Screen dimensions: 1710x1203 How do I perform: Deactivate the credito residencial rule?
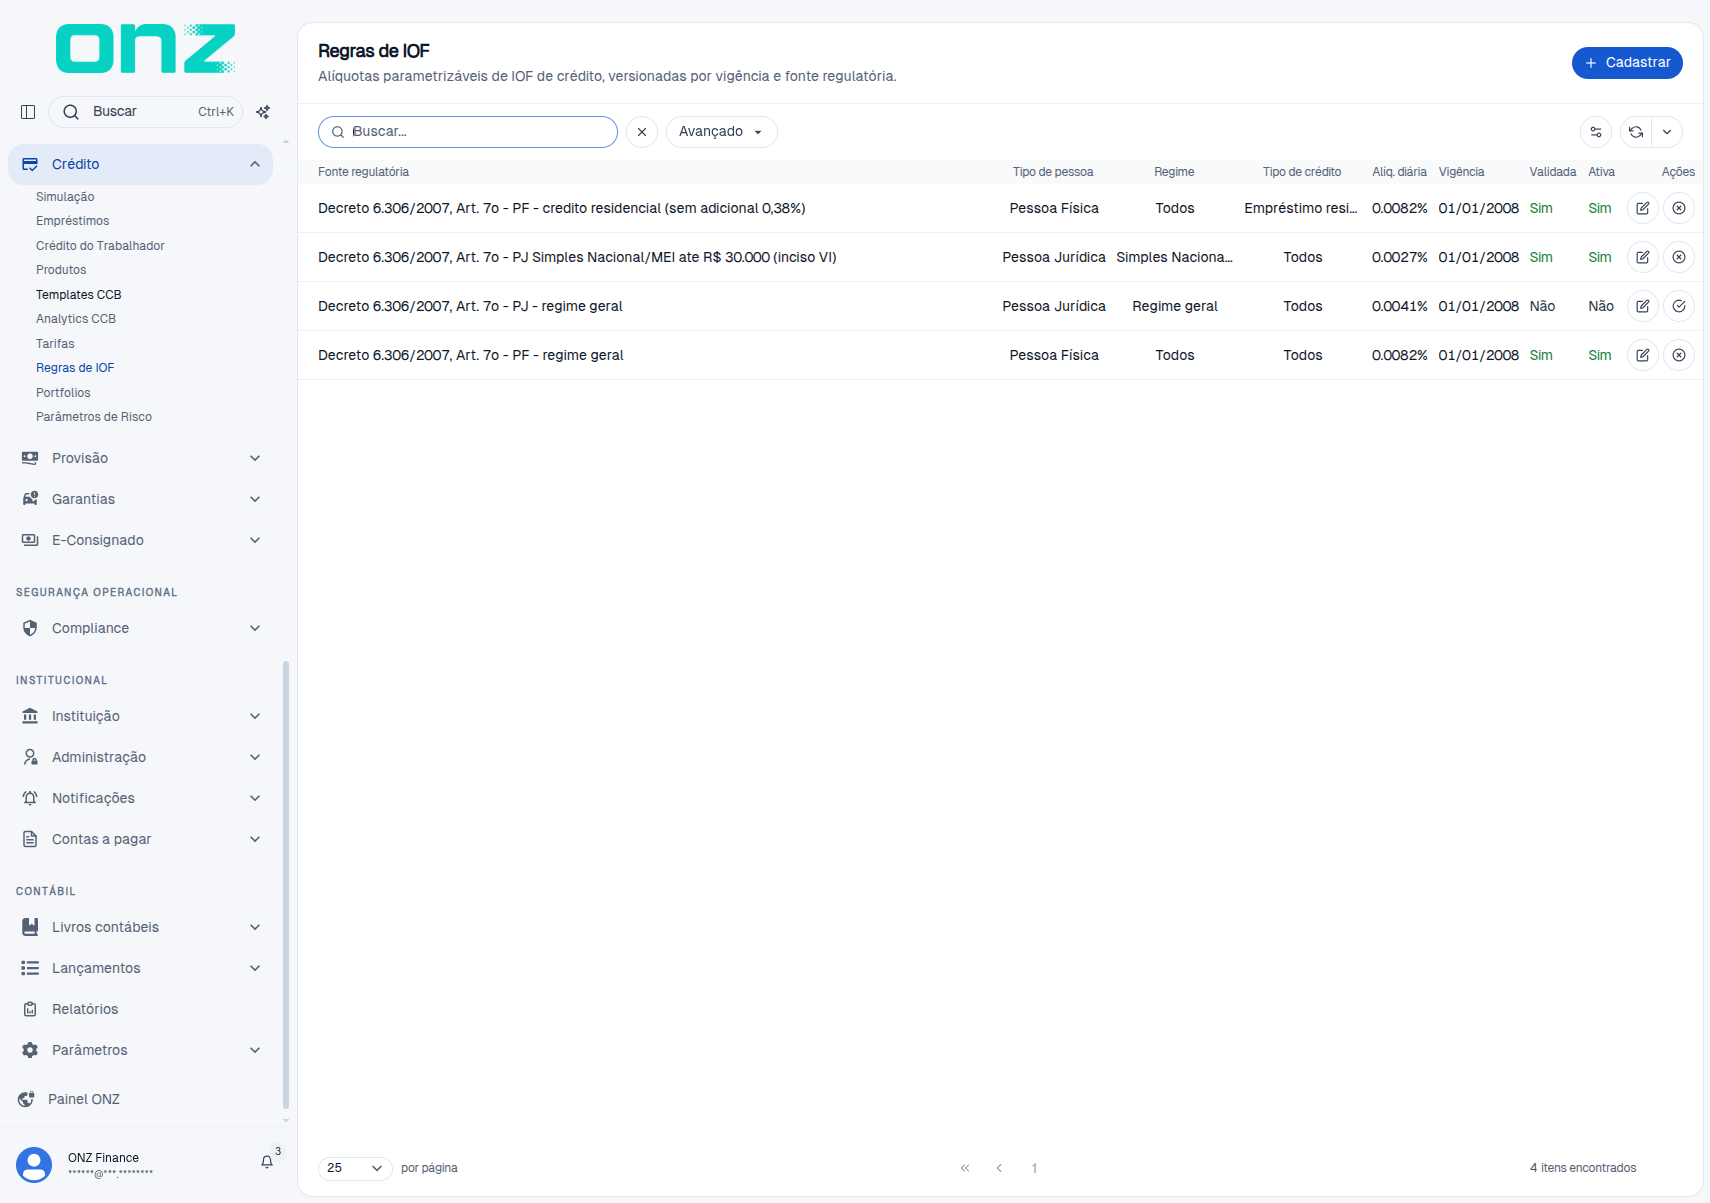1679,208
